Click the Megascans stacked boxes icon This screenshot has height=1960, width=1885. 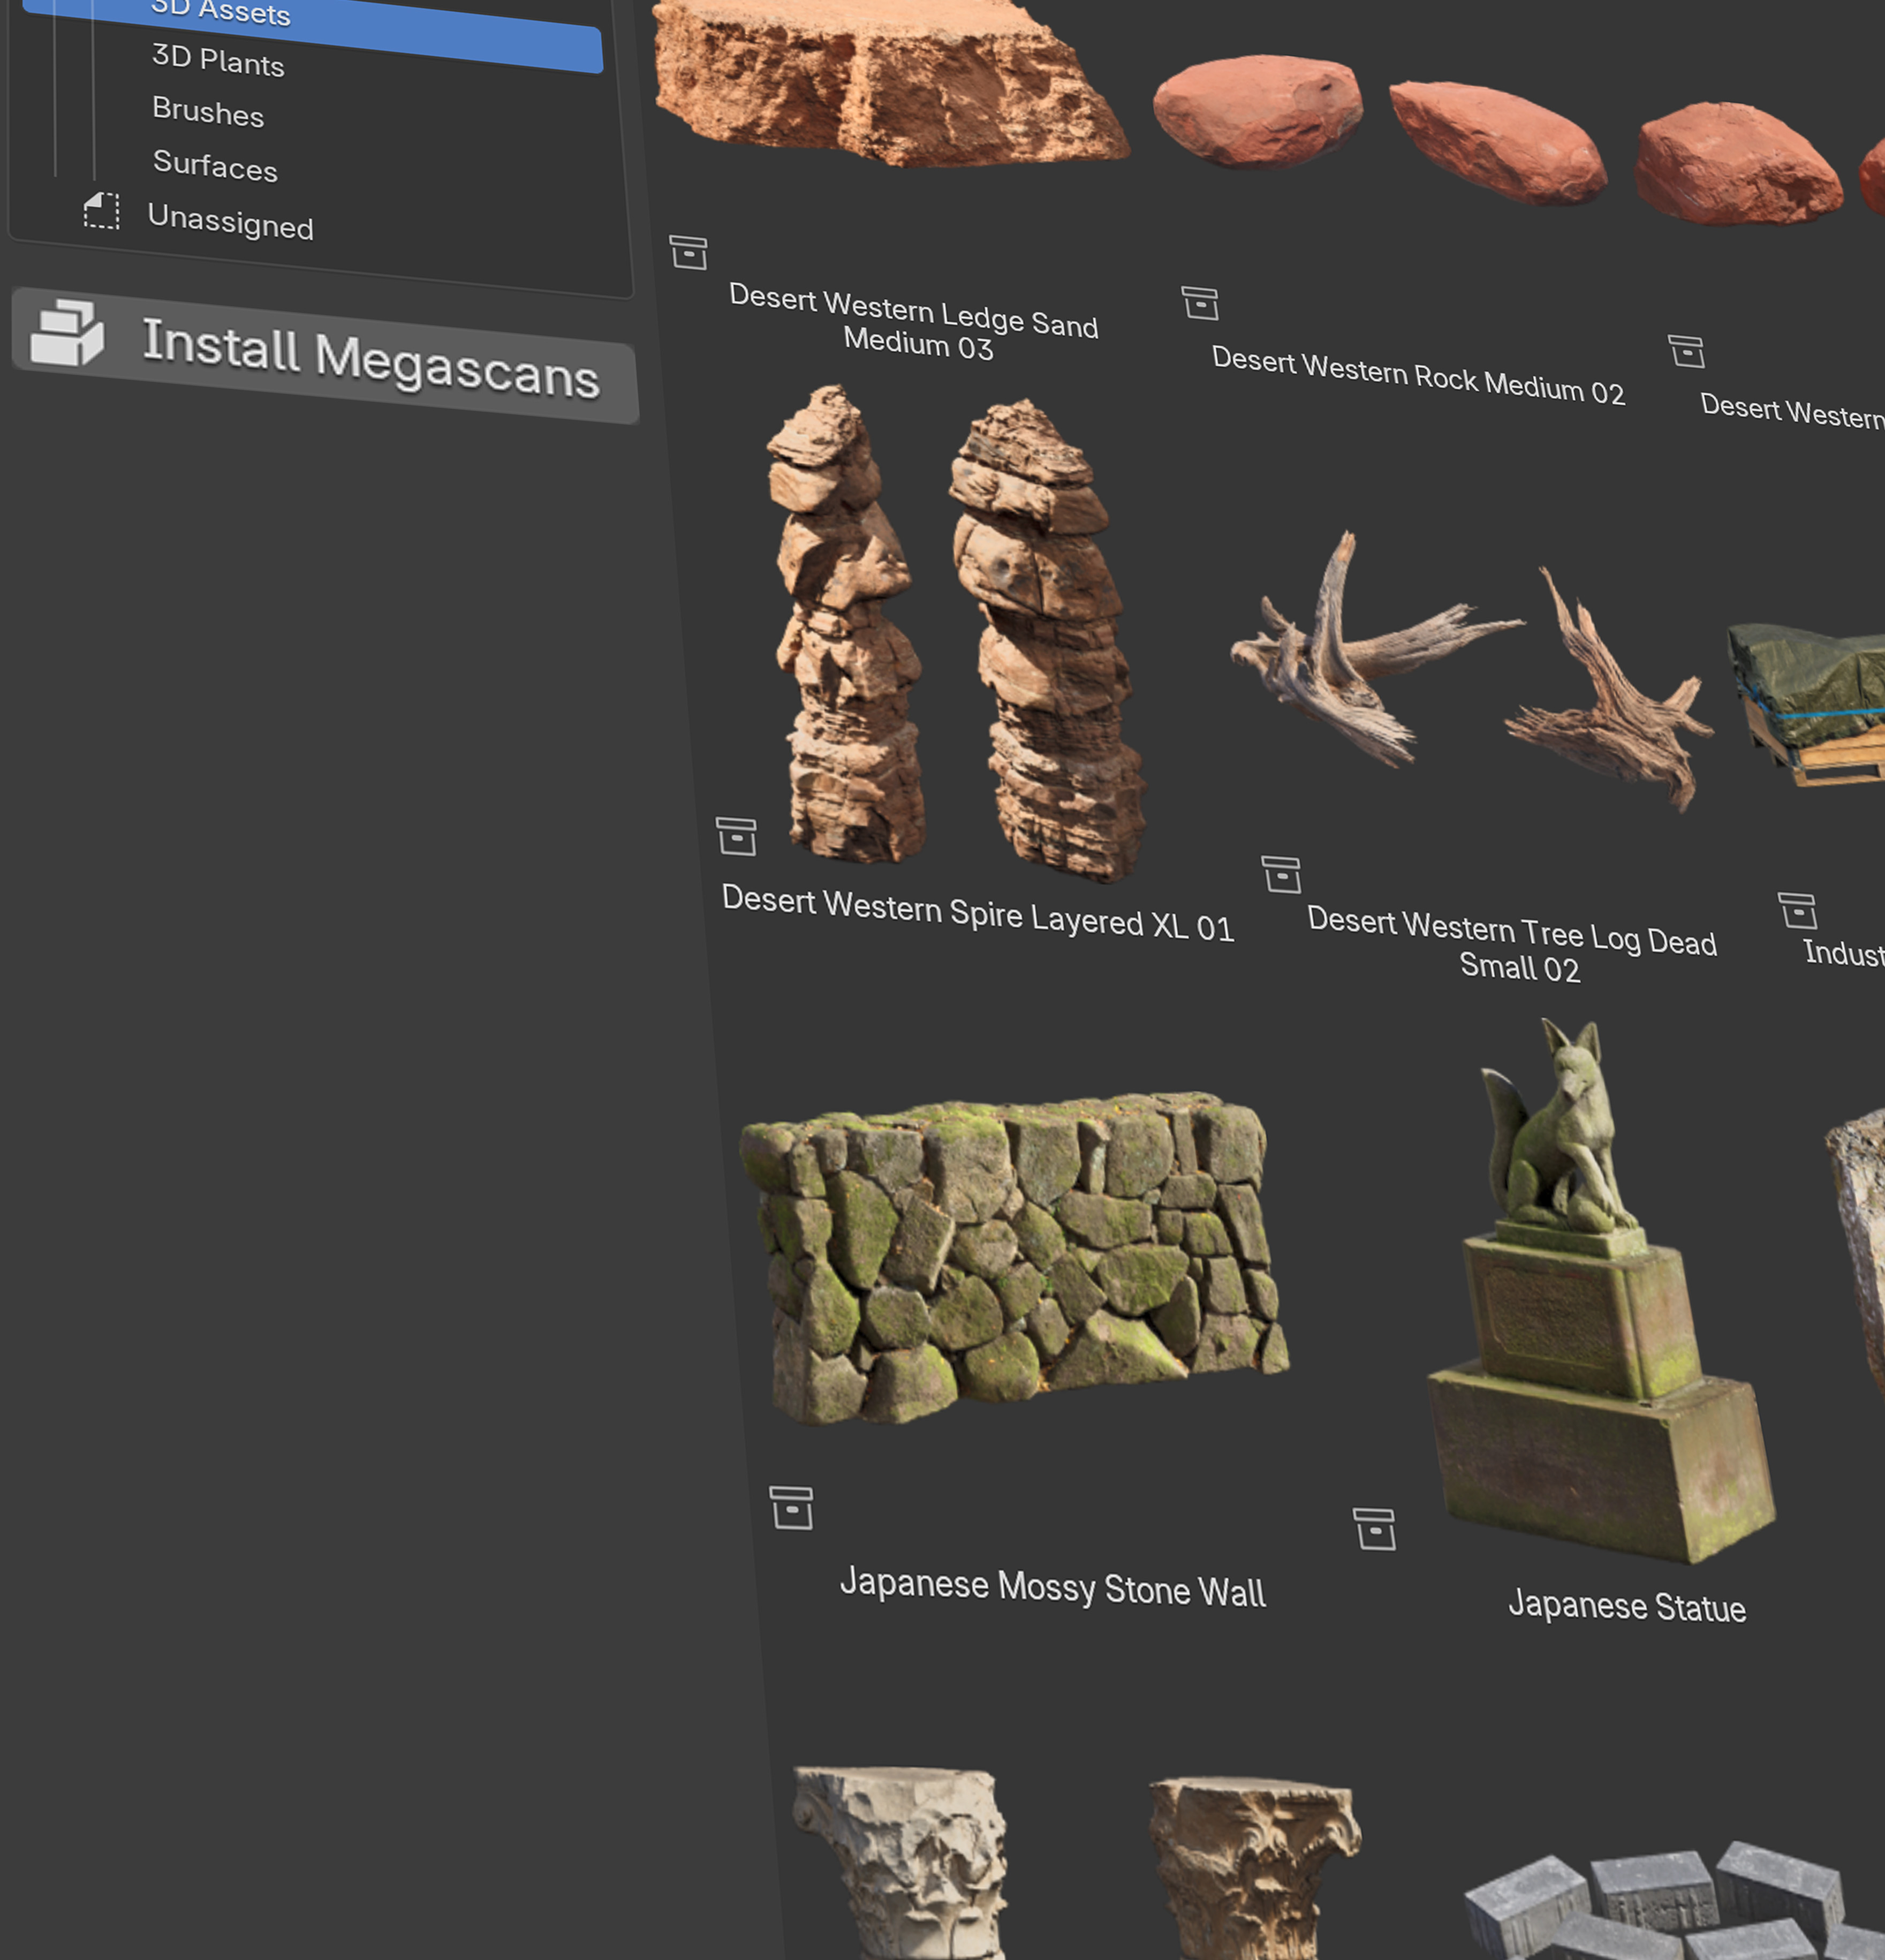(67, 333)
